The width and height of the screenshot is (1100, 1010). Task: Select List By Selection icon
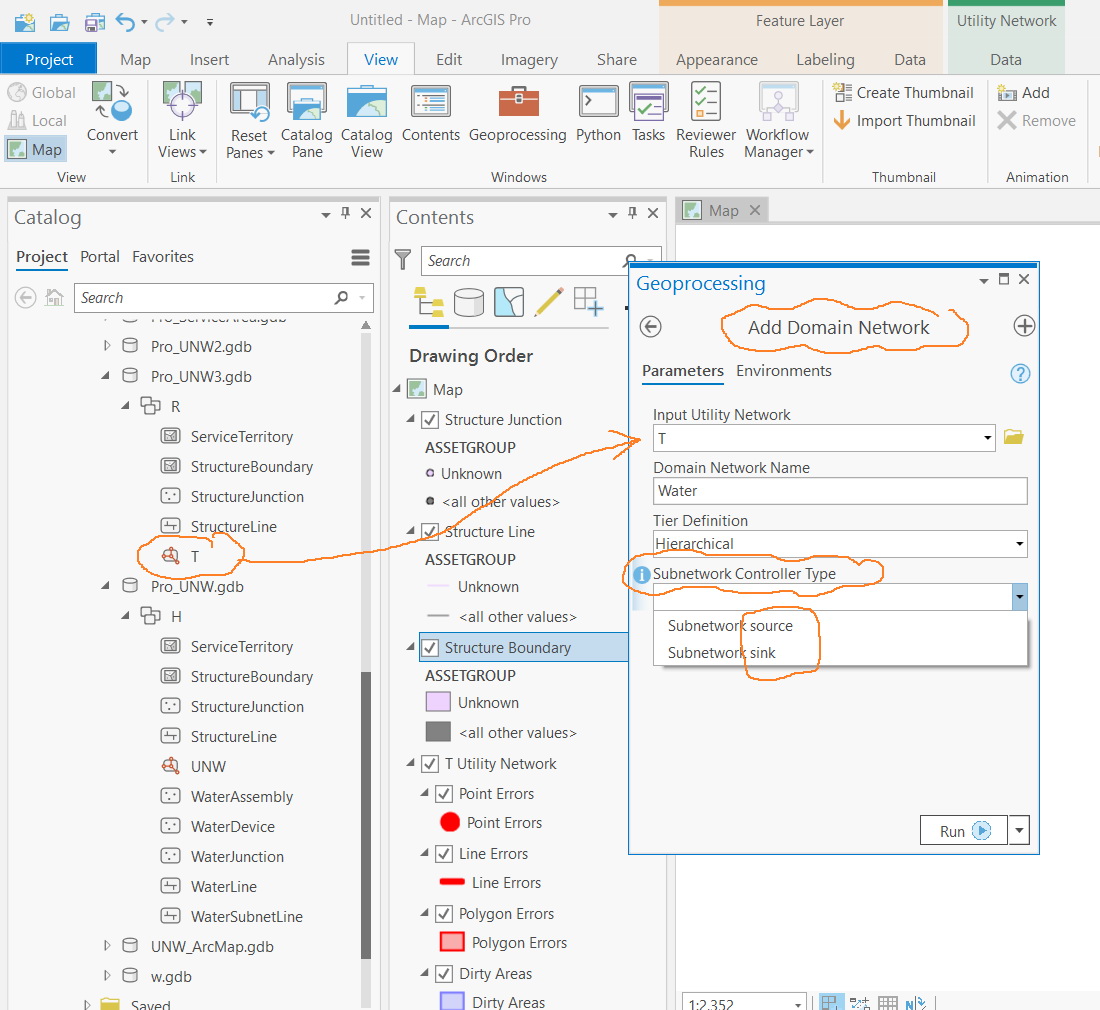tap(509, 302)
